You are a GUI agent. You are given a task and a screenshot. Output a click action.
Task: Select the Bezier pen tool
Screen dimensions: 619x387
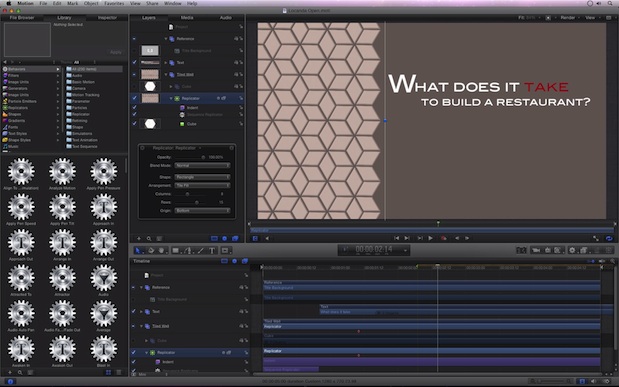click(188, 250)
